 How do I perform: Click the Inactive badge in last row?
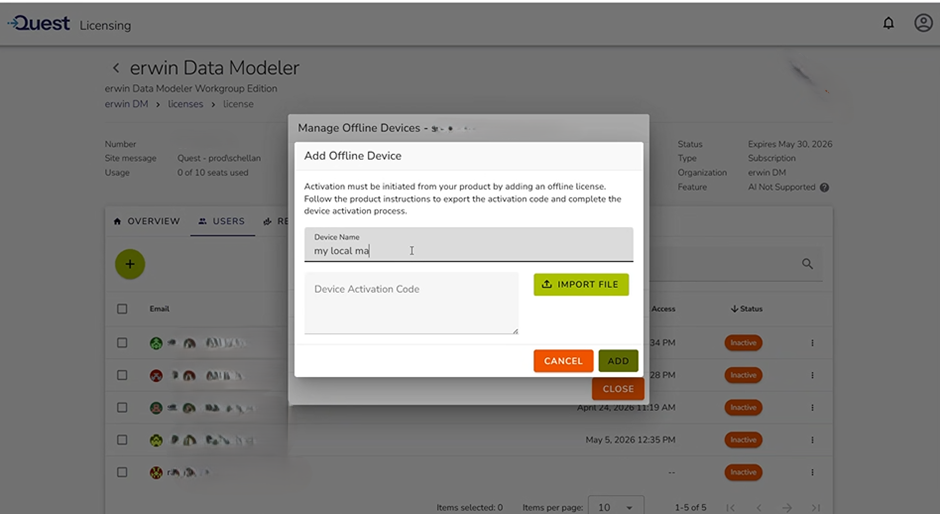[743, 473]
